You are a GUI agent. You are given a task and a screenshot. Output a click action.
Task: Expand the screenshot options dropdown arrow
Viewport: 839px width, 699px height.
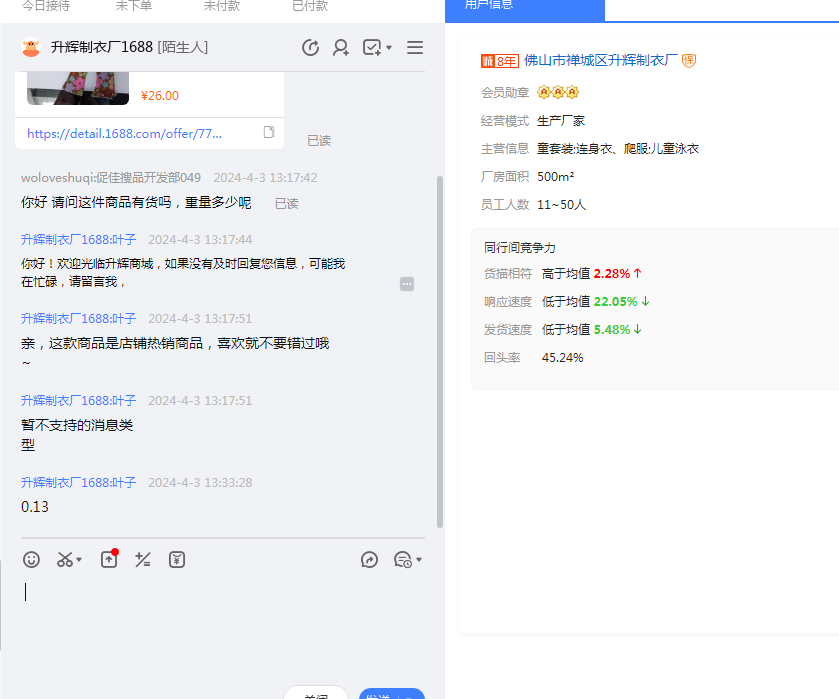(80, 560)
